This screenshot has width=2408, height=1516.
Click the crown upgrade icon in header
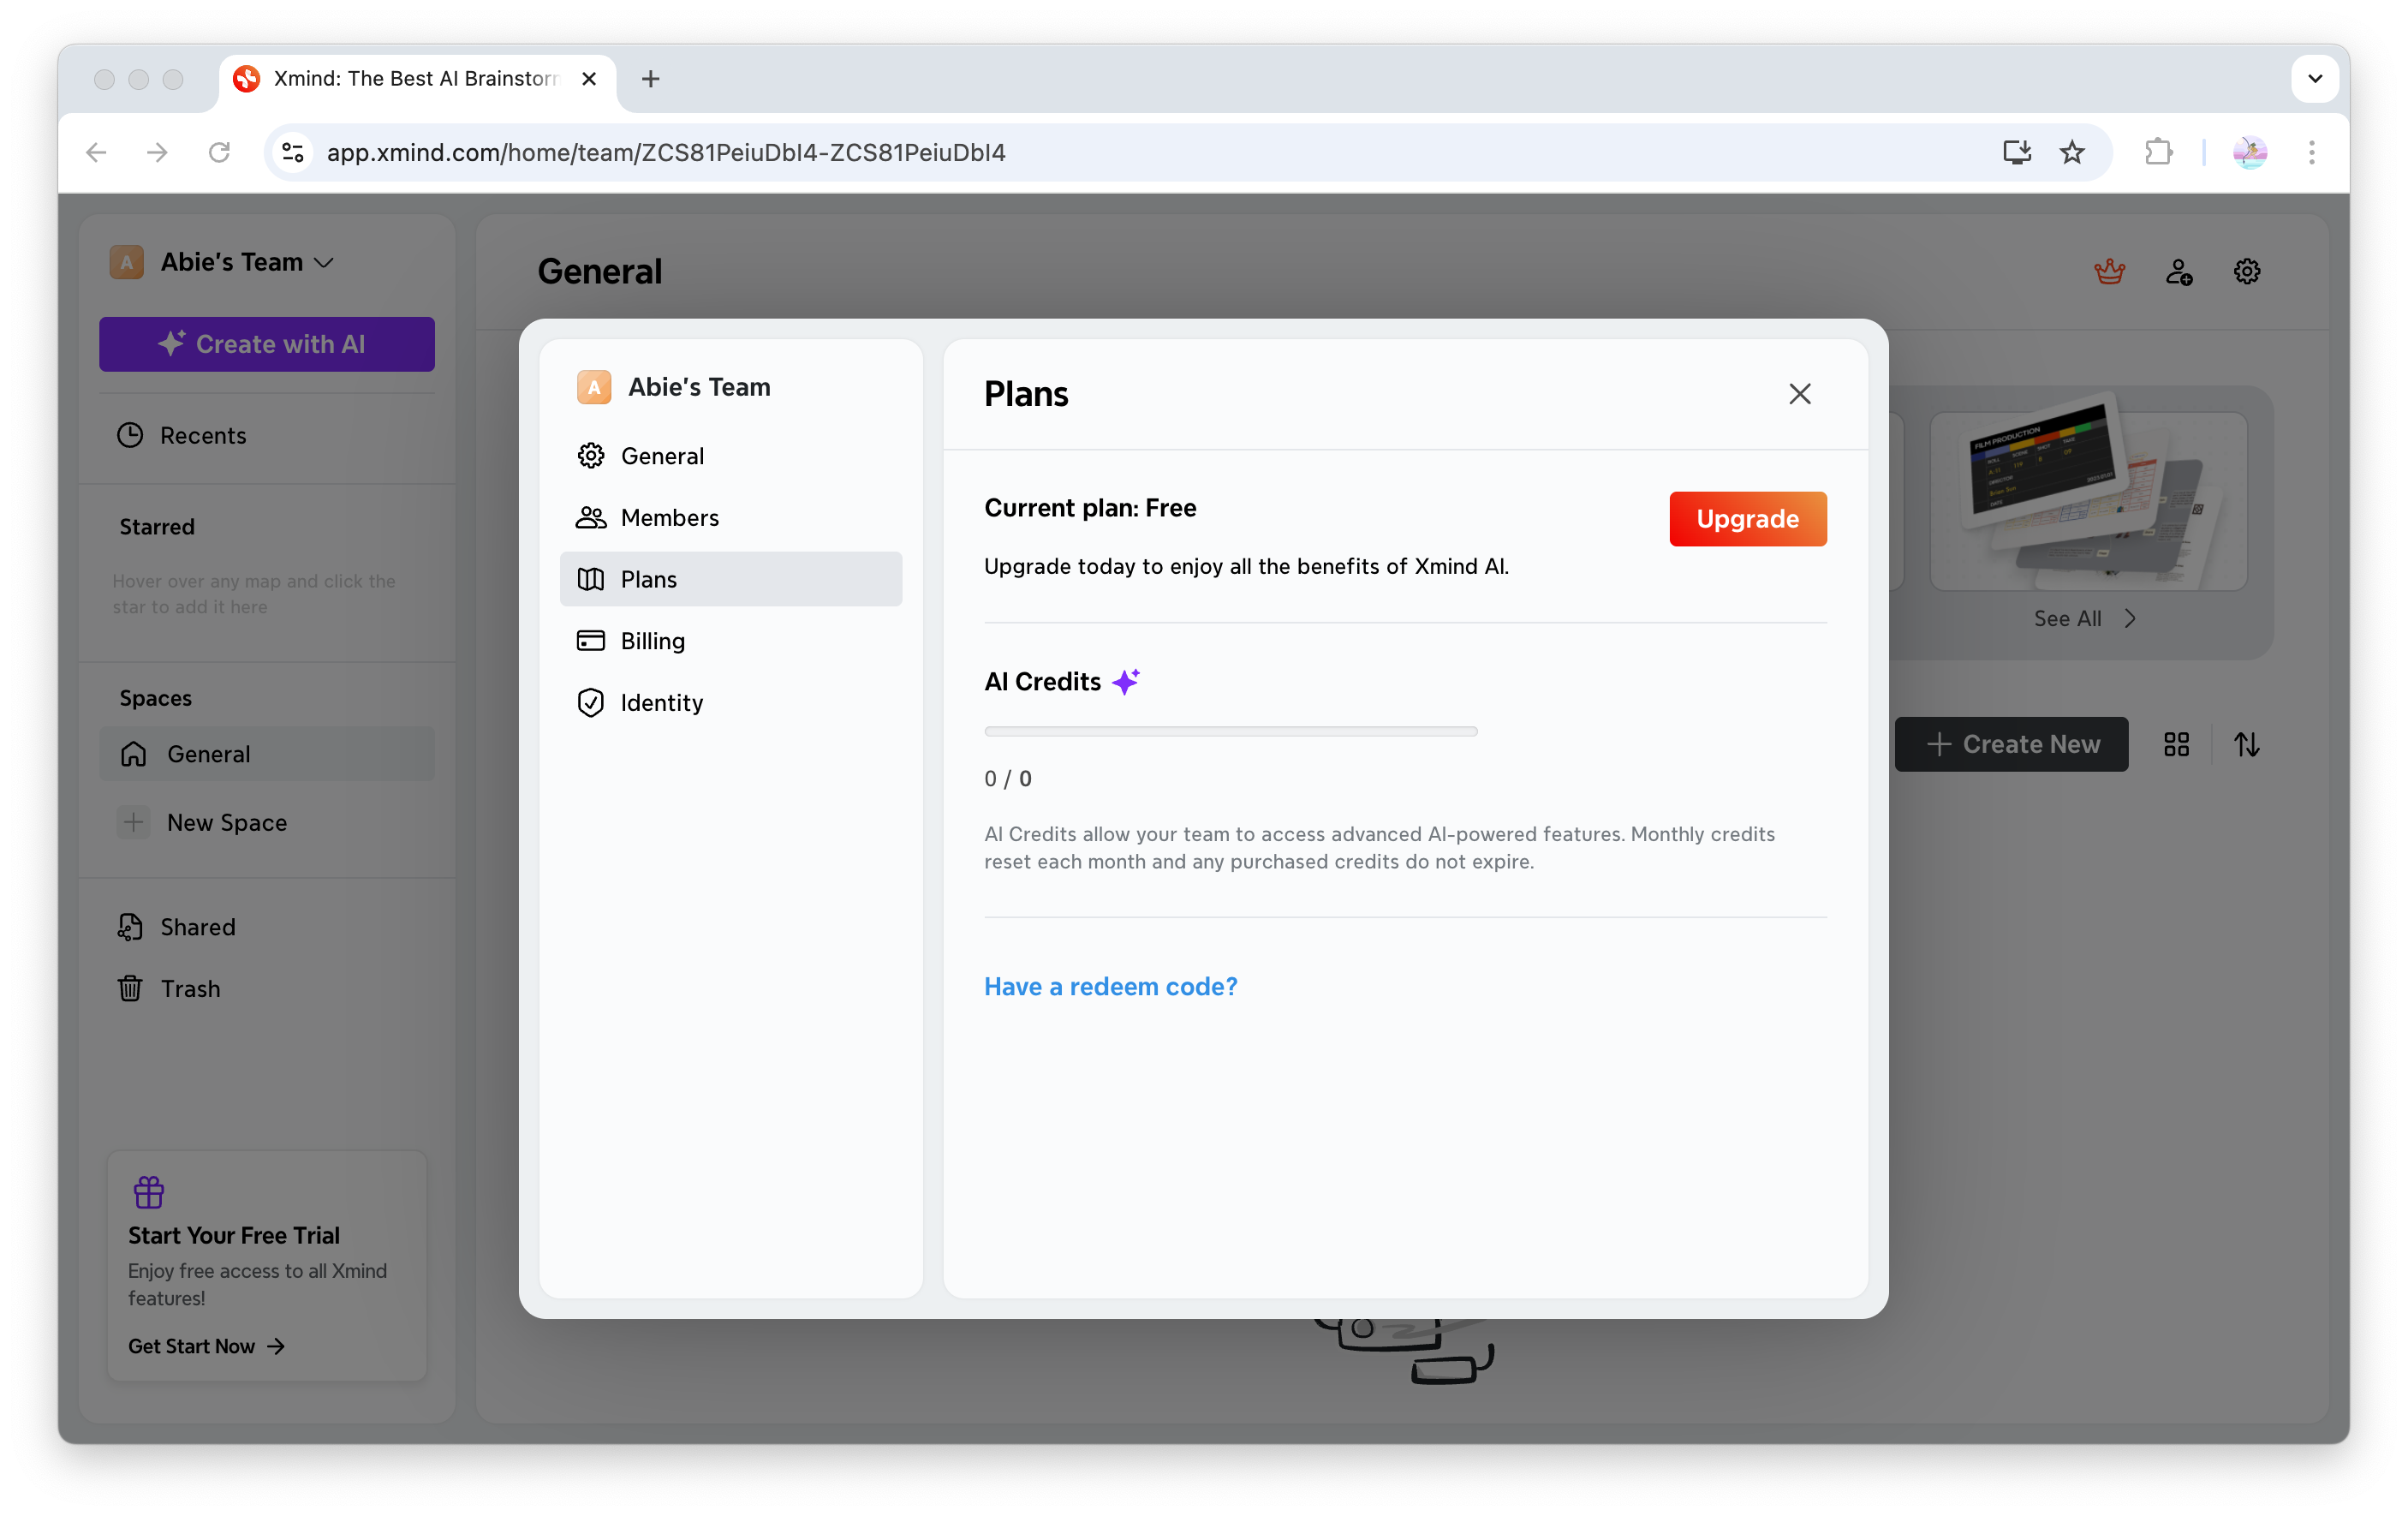click(2109, 271)
